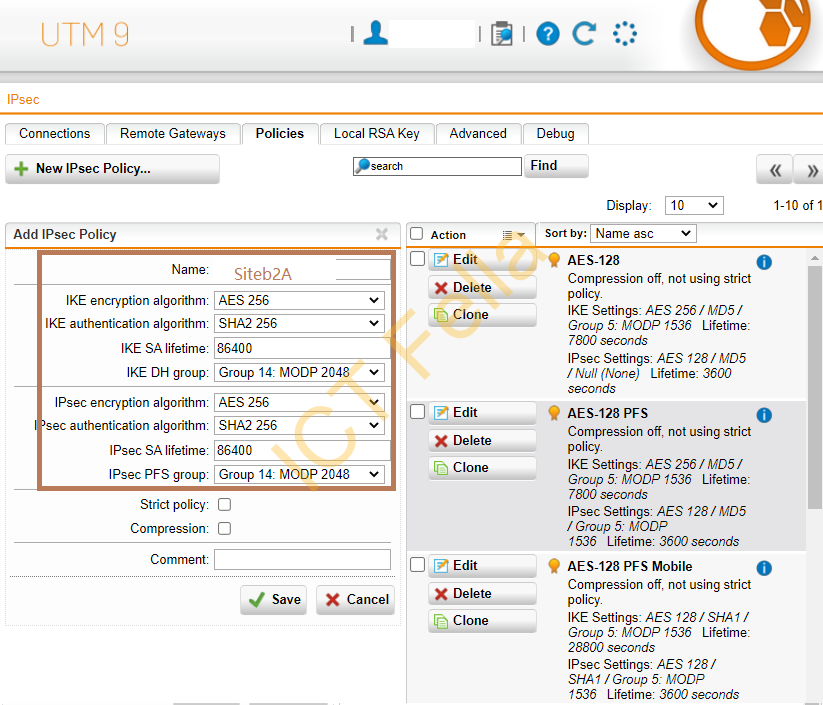Screen dimensions: 823x705
Task: Click the IPsec SA lifetime field
Action: click(x=302, y=450)
